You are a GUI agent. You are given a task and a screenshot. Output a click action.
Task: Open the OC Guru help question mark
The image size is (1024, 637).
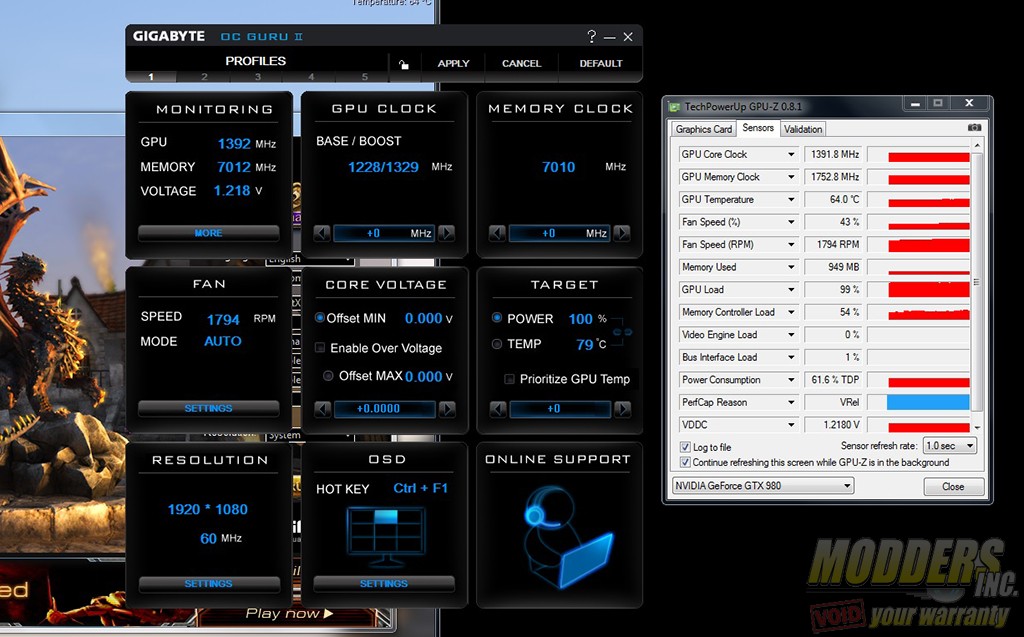tap(592, 37)
